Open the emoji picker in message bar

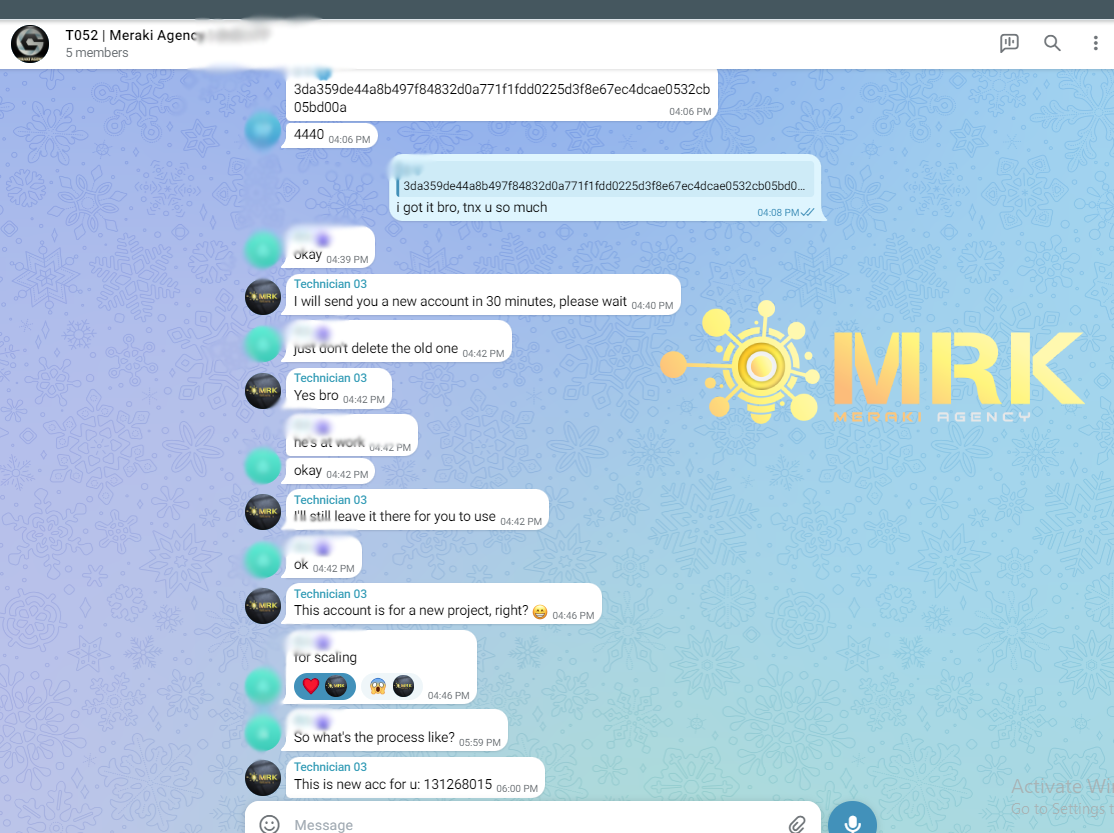tap(269, 824)
